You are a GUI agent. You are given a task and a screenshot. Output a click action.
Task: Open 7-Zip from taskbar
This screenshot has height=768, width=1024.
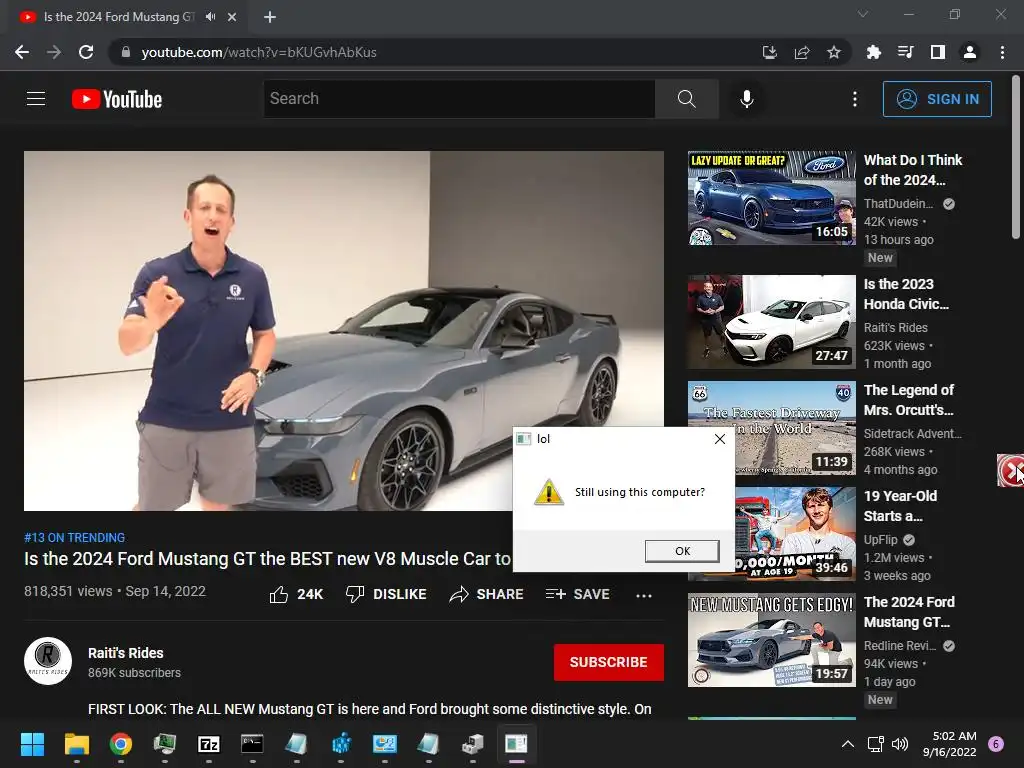point(208,744)
